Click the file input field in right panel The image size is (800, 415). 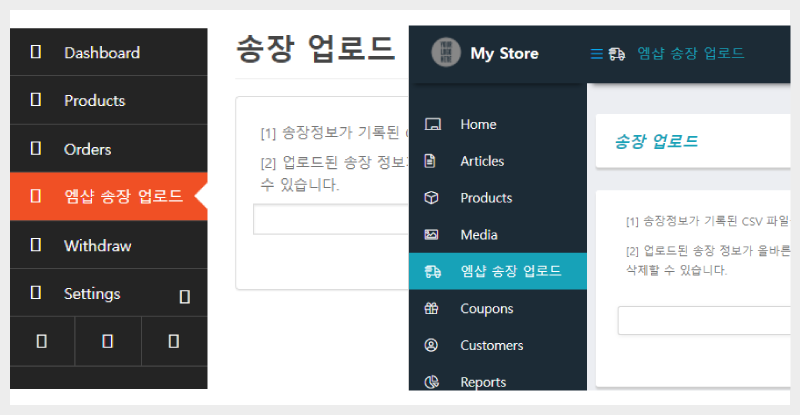tap(704, 321)
